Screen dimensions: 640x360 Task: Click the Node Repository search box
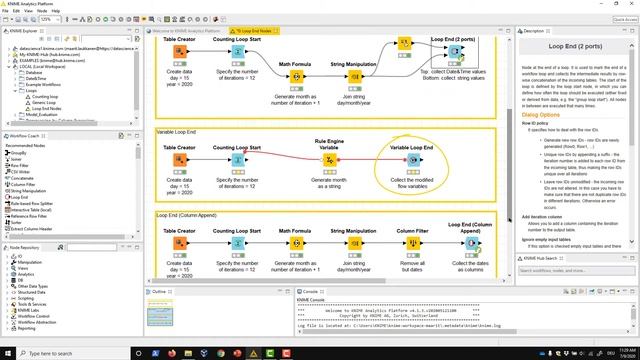[x=92, y=248]
